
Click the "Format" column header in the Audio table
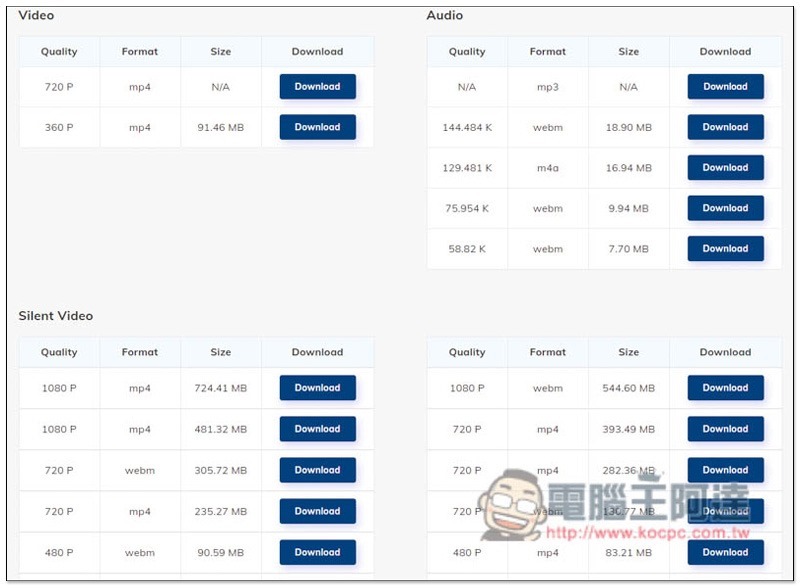(x=548, y=52)
